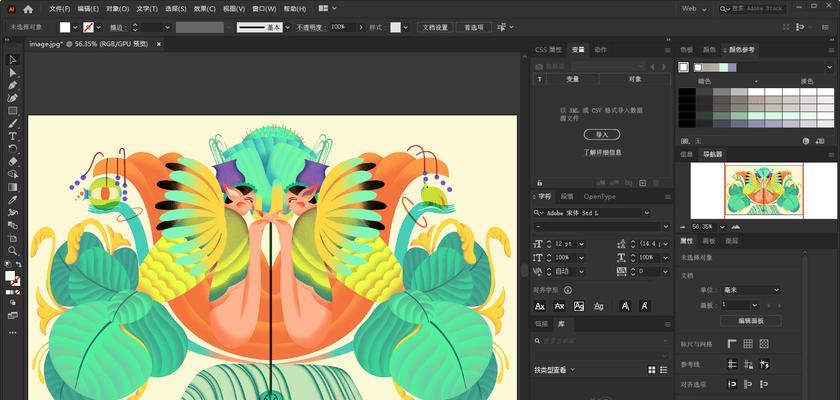Select the Direct Selection tool
840x400 pixels.
point(13,73)
